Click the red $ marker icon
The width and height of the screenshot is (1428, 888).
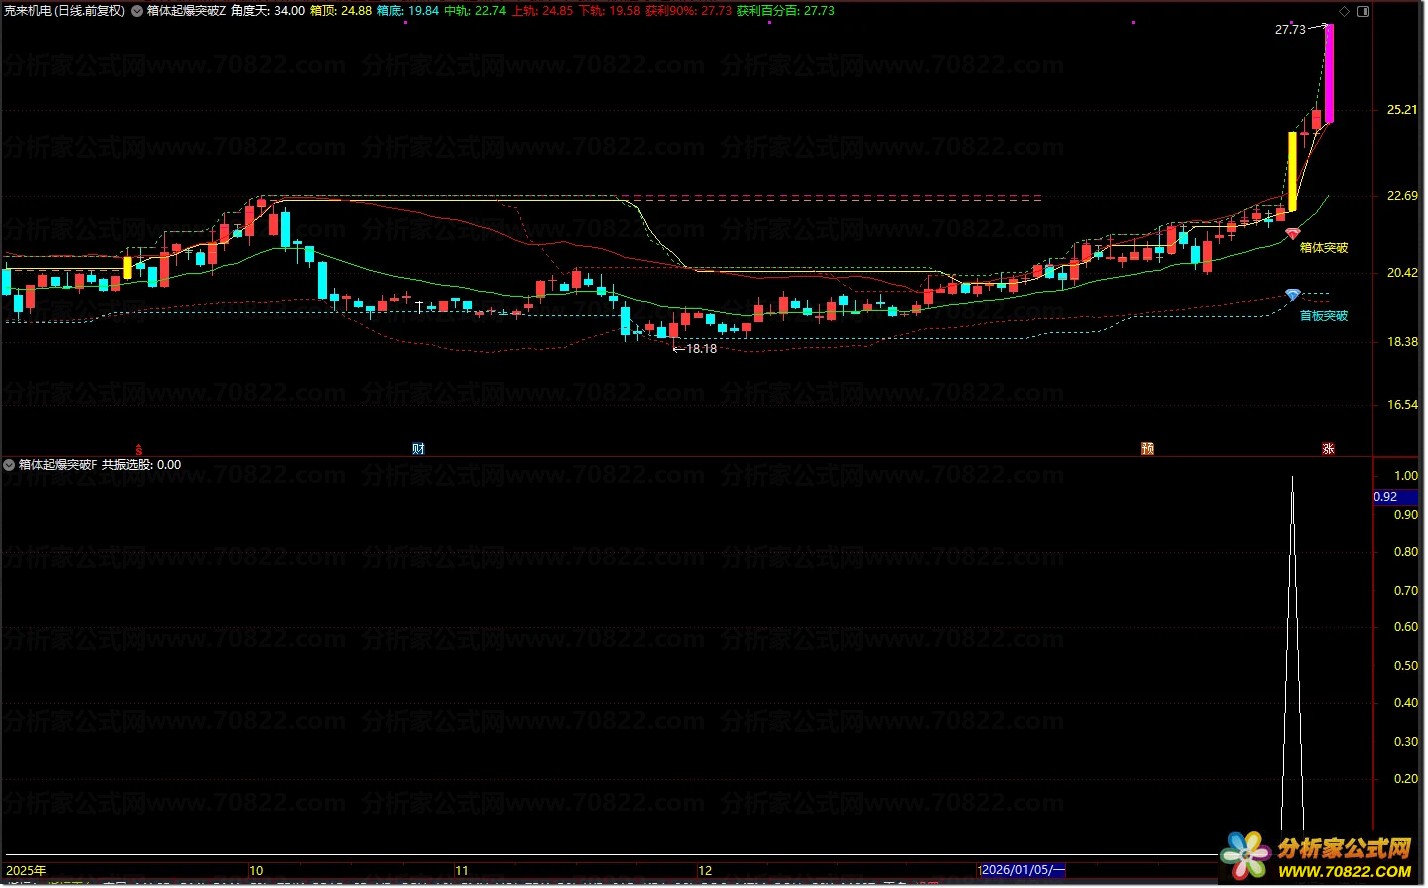tap(138, 449)
